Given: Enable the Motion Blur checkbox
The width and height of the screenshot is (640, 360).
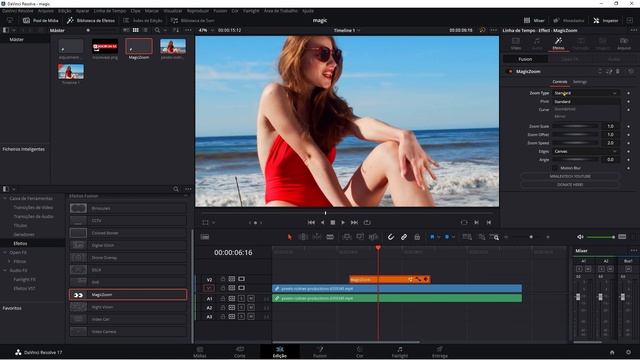Looking at the screenshot, I should (x=555, y=168).
